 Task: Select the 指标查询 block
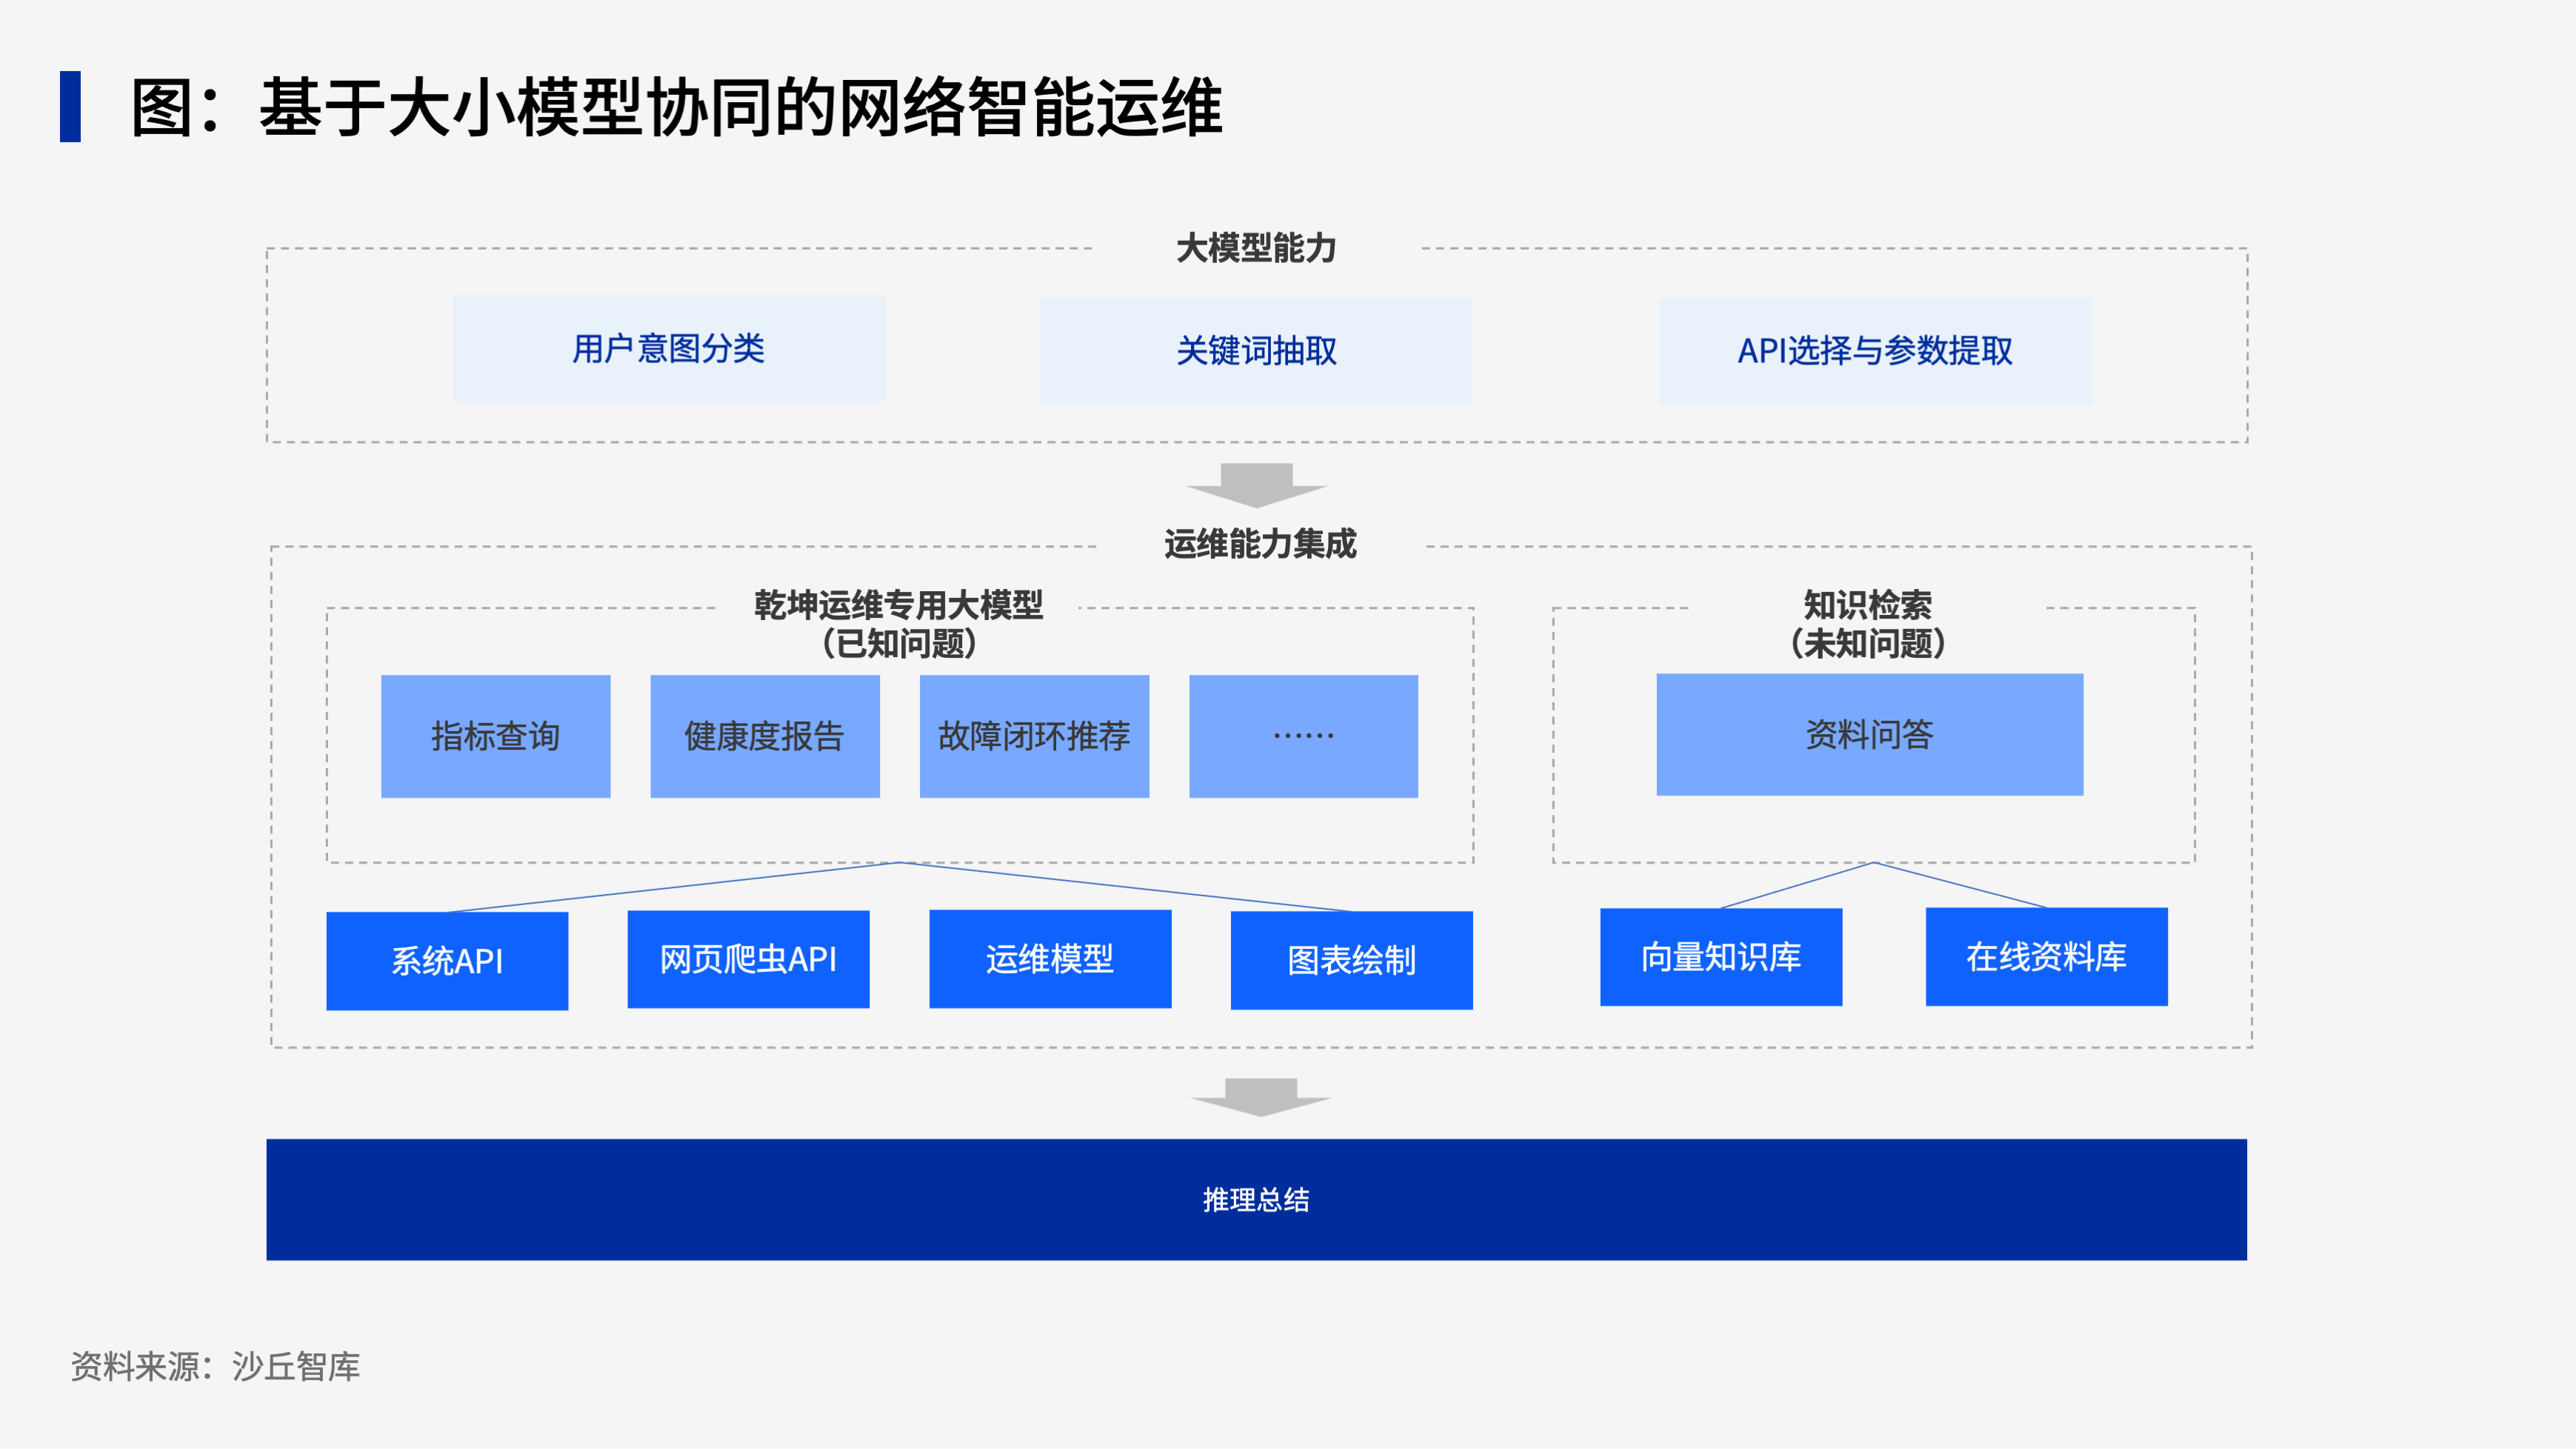pyautogui.click(x=495, y=736)
